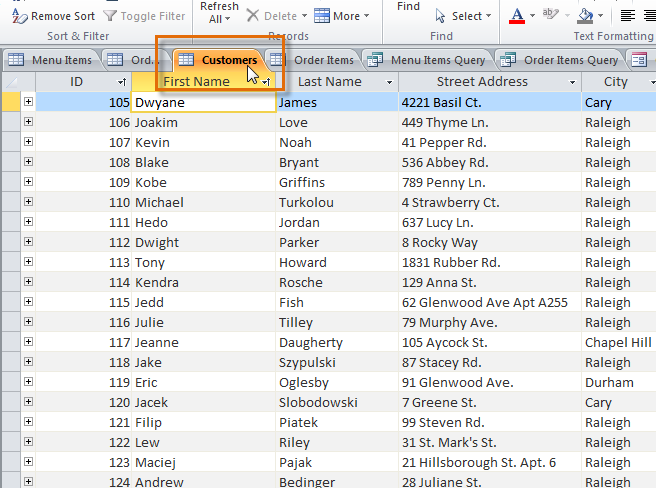Click the First Name cell containing Dwyane
The width and height of the screenshot is (656, 488).
203,101
